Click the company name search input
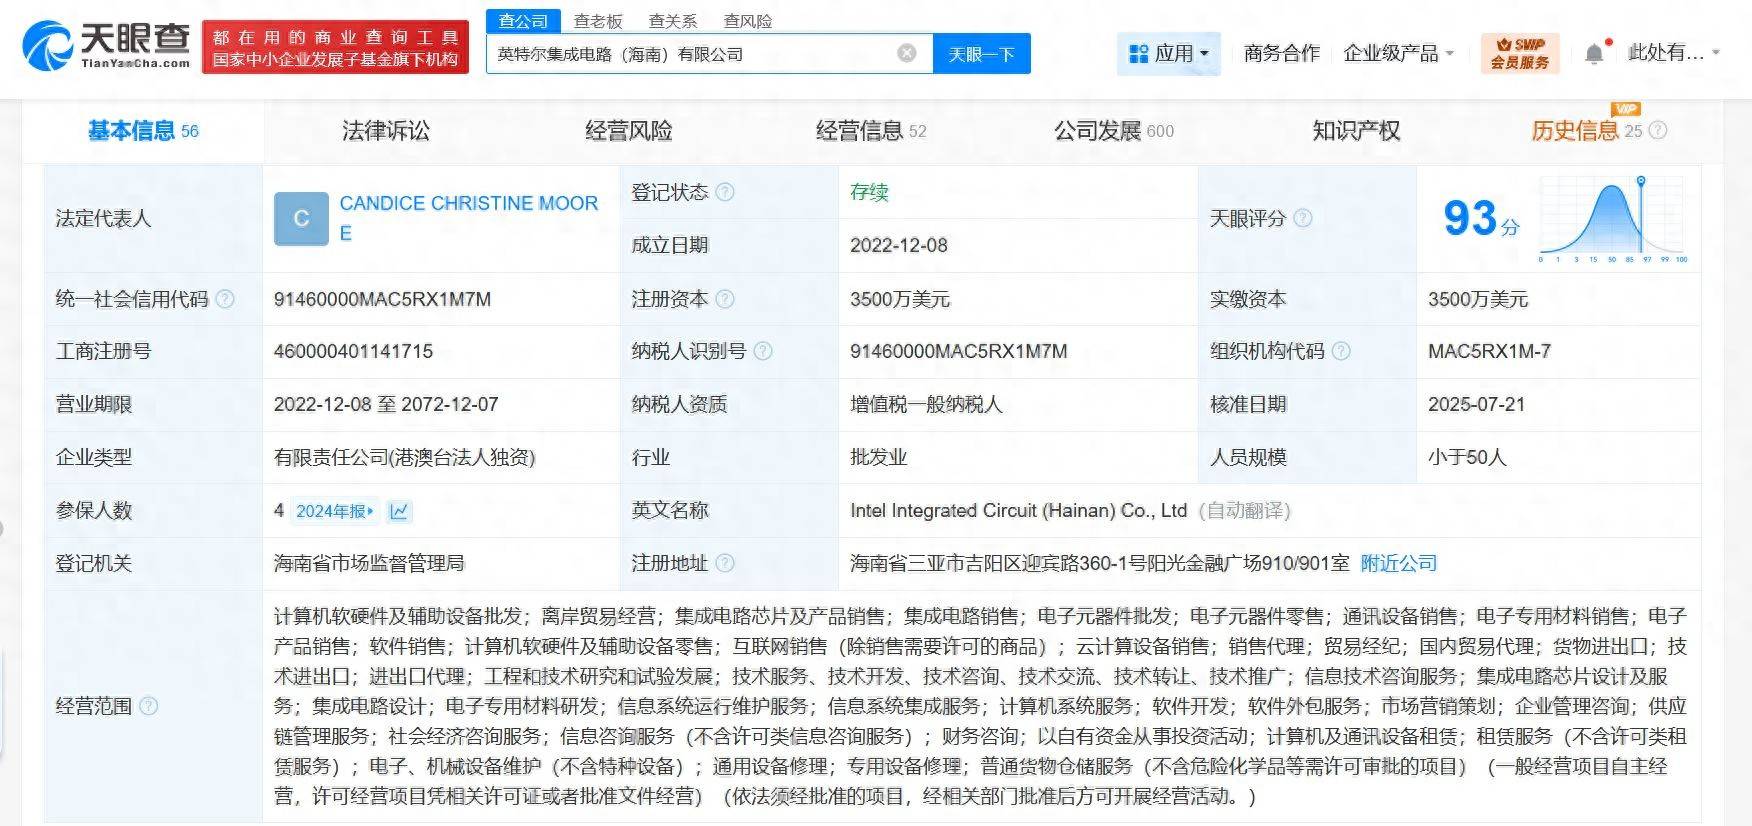1752x826 pixels. [x=692, y=54]
